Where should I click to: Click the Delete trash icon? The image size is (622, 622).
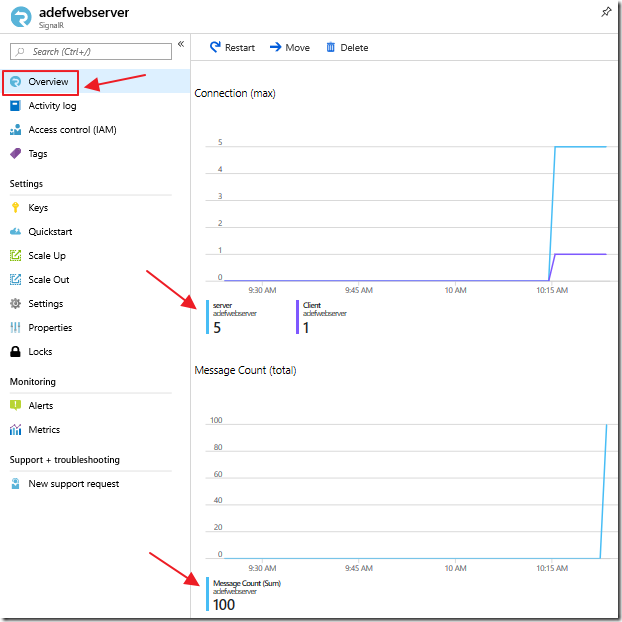click(x=330, y=47)
